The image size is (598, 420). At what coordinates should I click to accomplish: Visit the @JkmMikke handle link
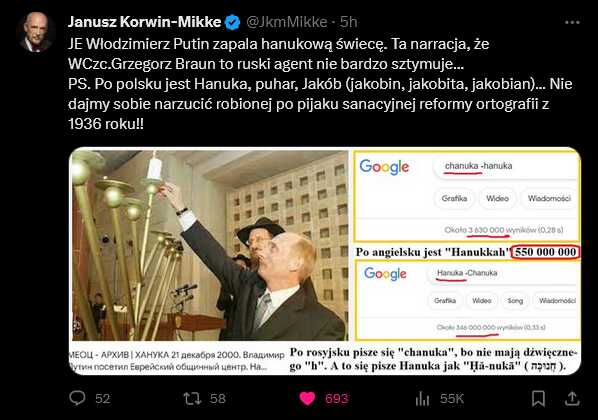pos(287,22)
